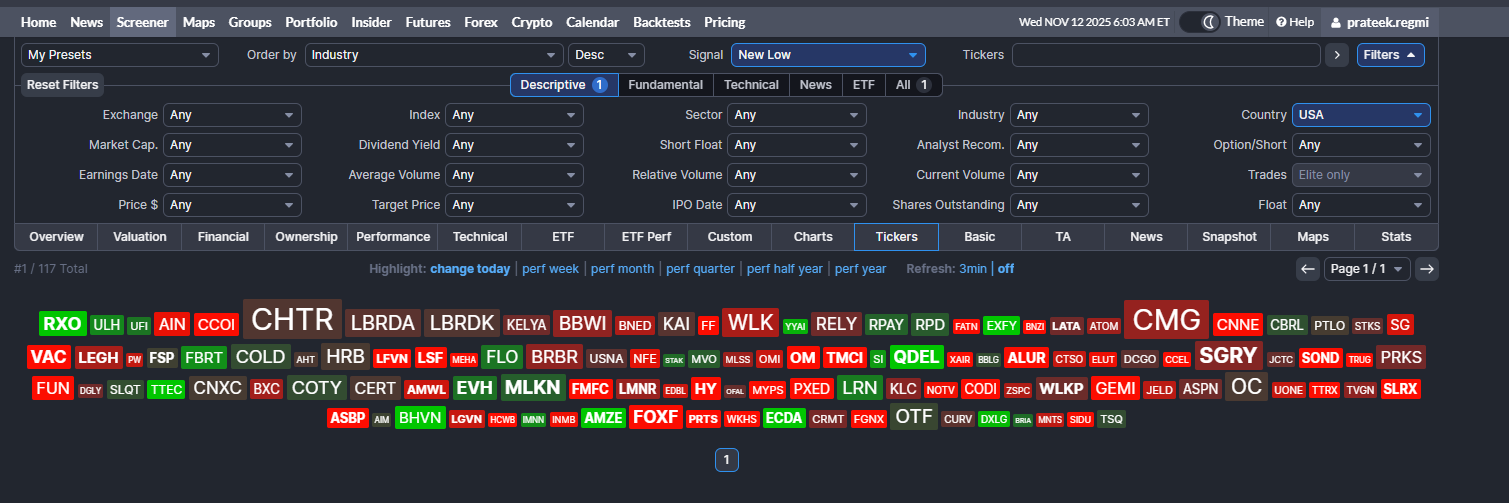Open the Maps menu in top navigation
The image size is (1509, 503).
(x=199, y=22)
